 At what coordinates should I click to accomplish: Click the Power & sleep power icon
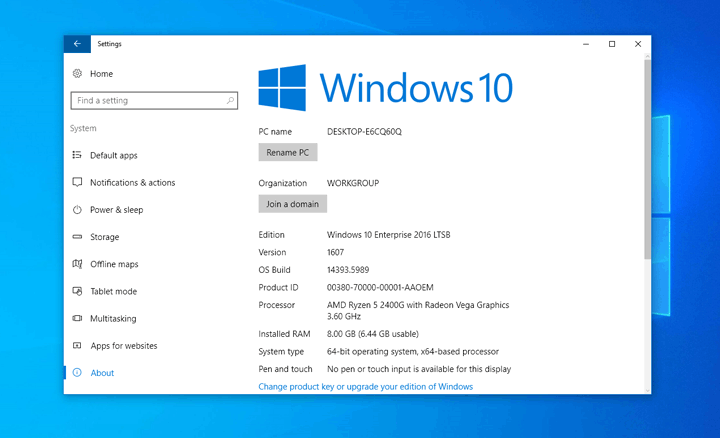[77, 210]
